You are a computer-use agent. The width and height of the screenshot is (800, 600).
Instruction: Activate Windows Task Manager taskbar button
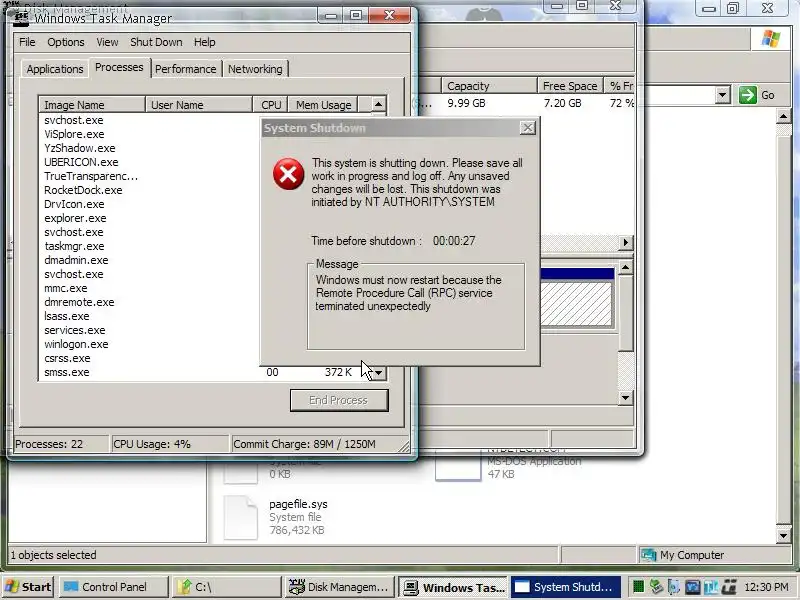[x=454, y=587]
